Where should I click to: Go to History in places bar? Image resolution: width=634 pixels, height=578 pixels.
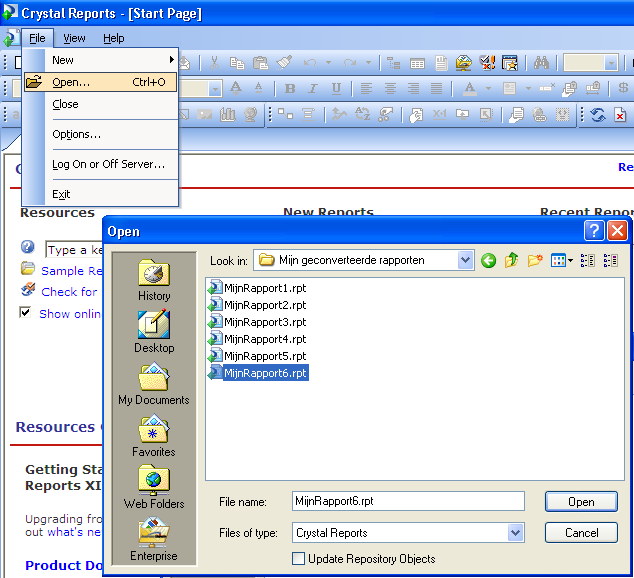click(x=154, y=281)
